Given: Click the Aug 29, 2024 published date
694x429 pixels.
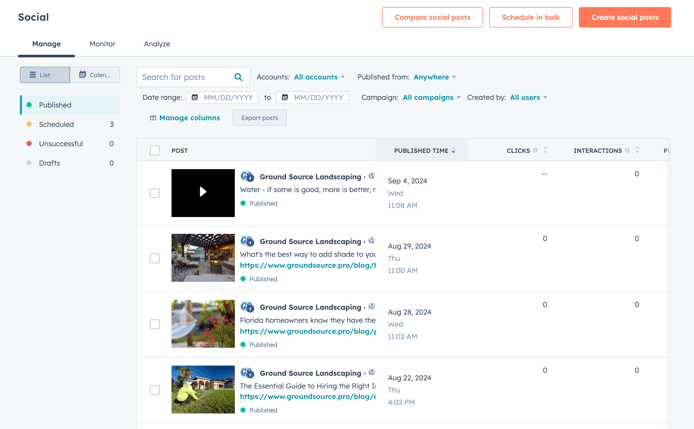Looking at the screenshot, I should [x=409, y=246].
